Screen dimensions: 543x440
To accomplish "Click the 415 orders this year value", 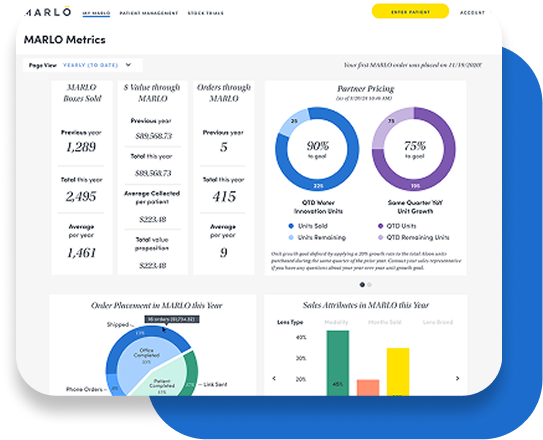I will click(x=224, y=197).
